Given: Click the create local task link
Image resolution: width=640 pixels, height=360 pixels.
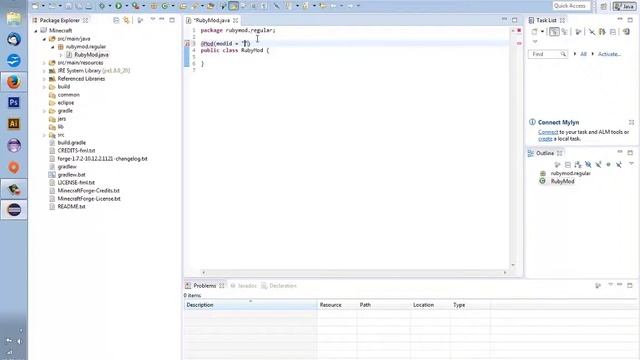Looking at the screenshot, I should tap(545, 139).
